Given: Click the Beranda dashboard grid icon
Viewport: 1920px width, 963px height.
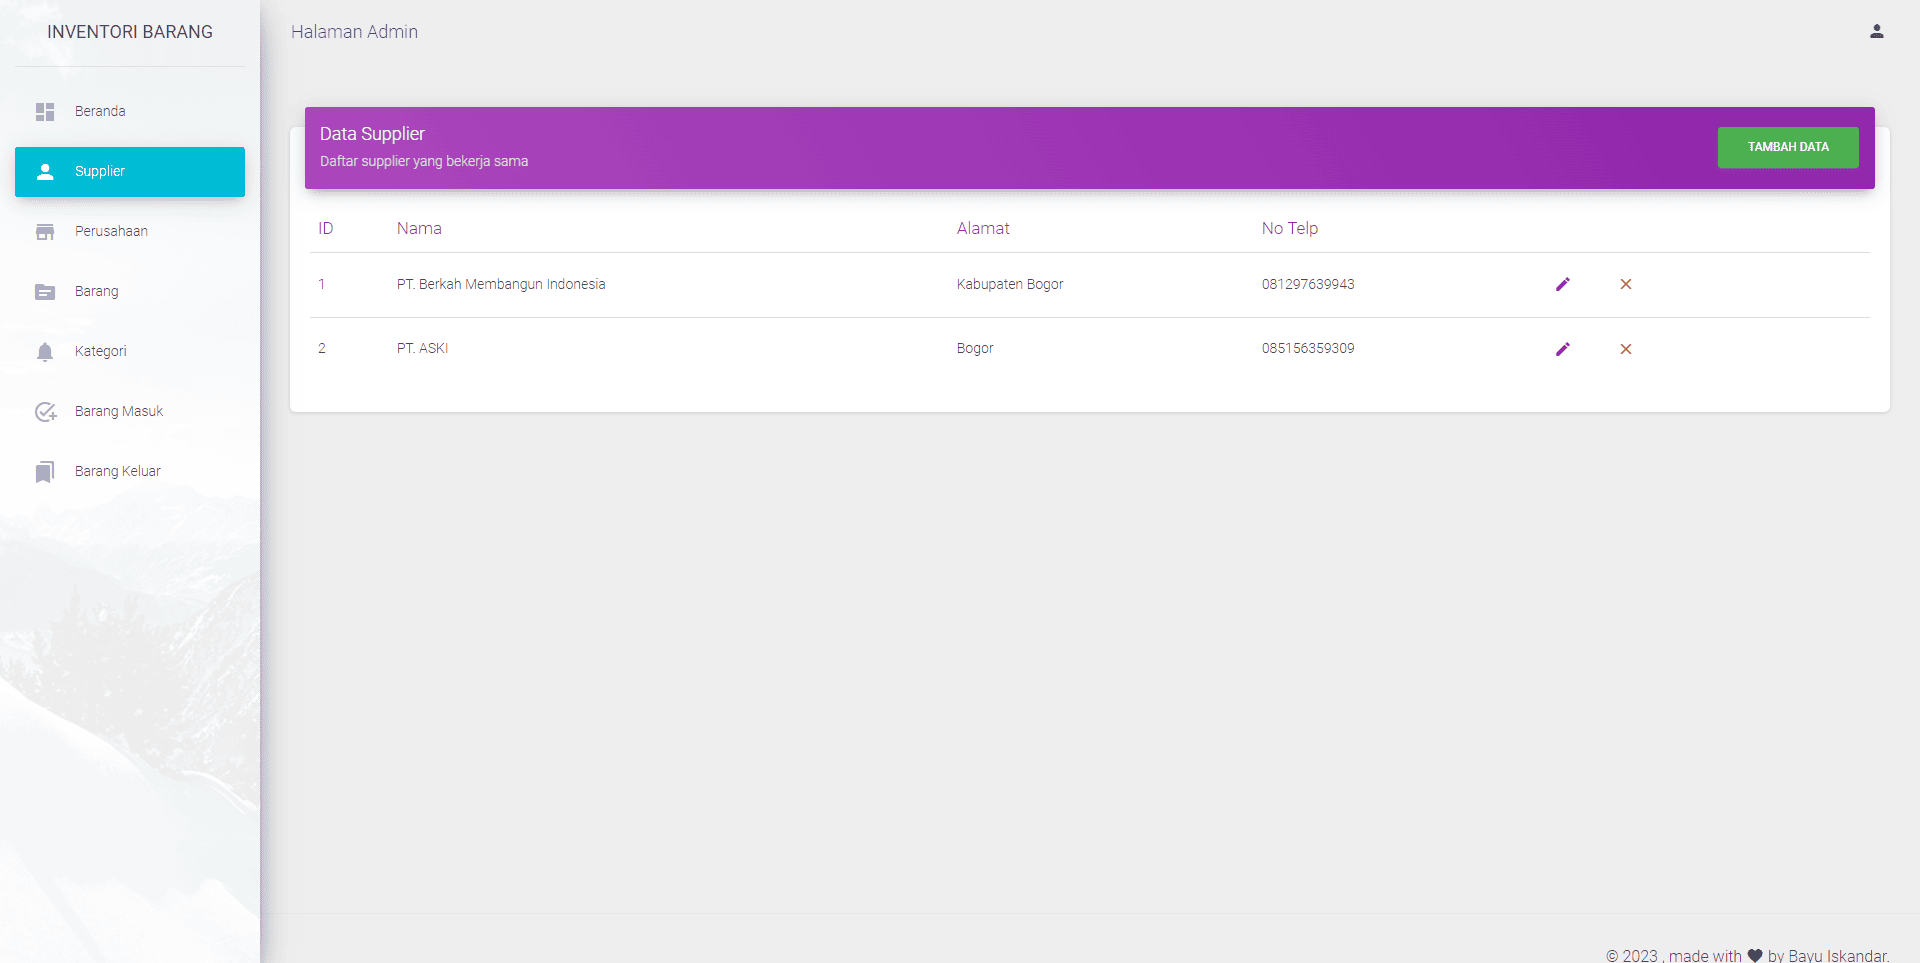Looking at the screenshot, I should [x=45, y=111].
